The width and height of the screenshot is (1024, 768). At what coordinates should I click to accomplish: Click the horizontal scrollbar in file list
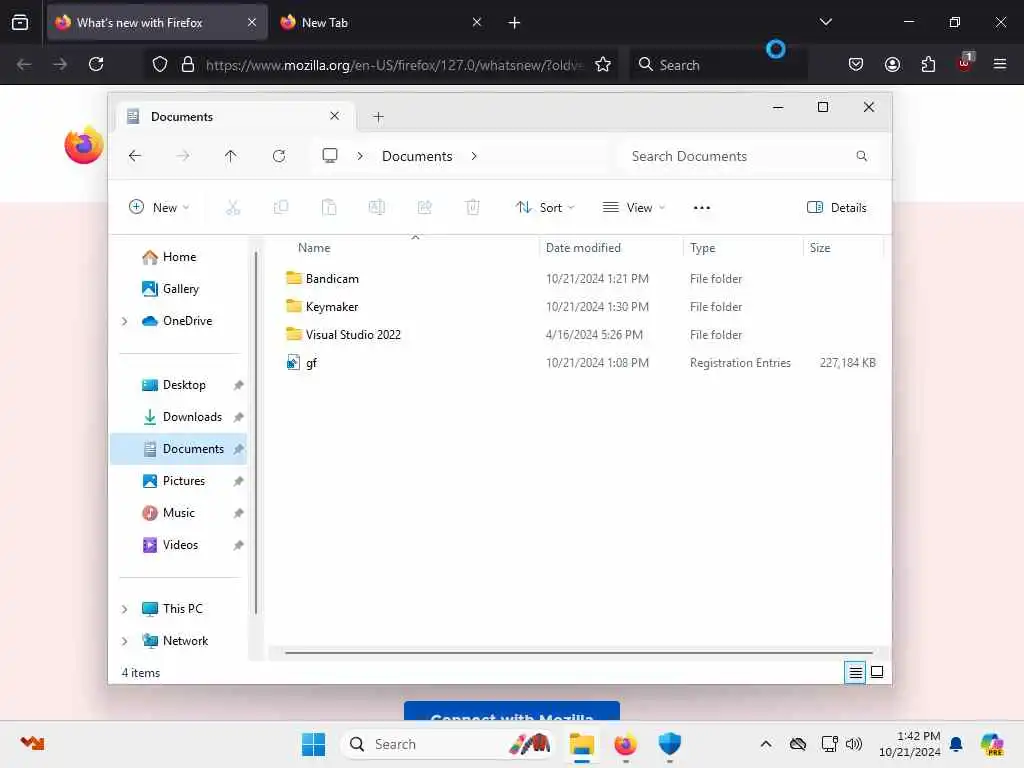click(x=579, y=652)
